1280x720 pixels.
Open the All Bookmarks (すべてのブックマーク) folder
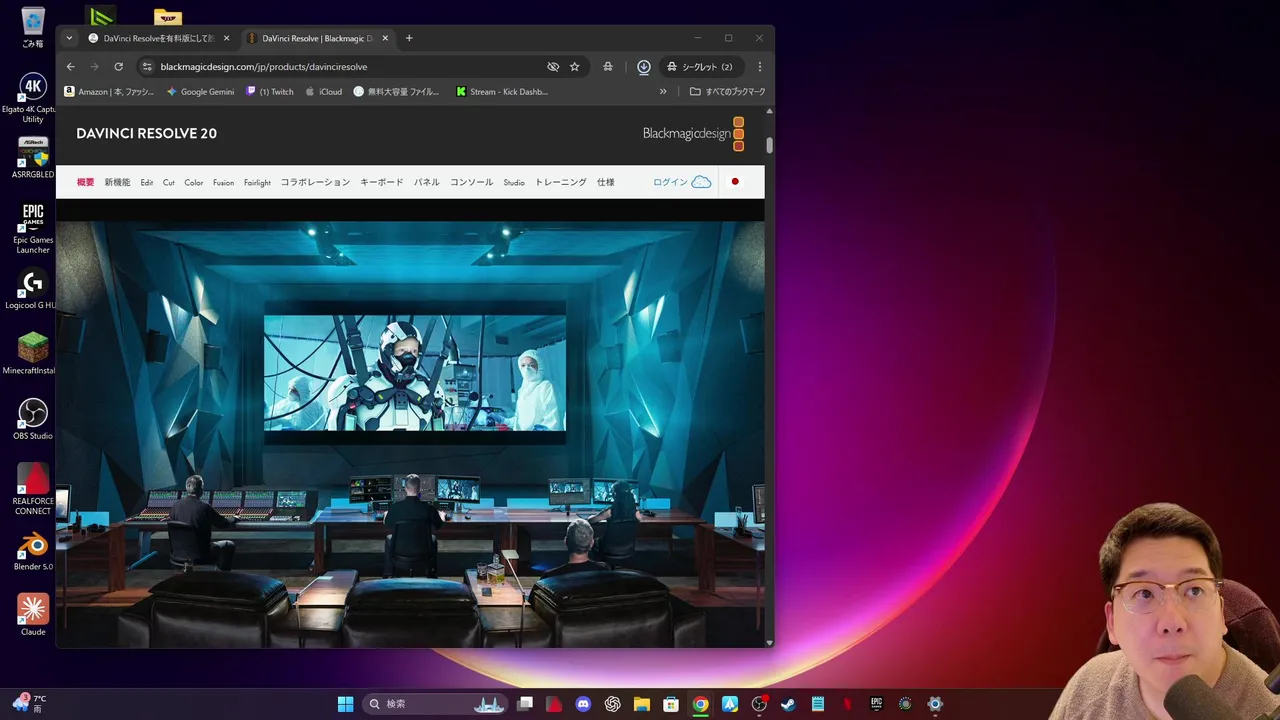[728, 92]
